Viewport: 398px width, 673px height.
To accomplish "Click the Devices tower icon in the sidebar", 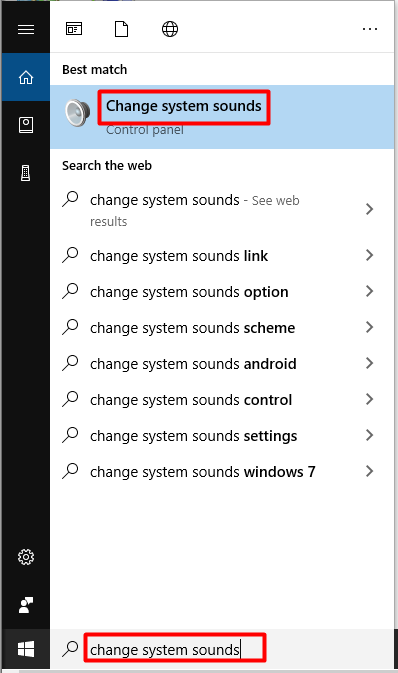I will pos(26,173).
